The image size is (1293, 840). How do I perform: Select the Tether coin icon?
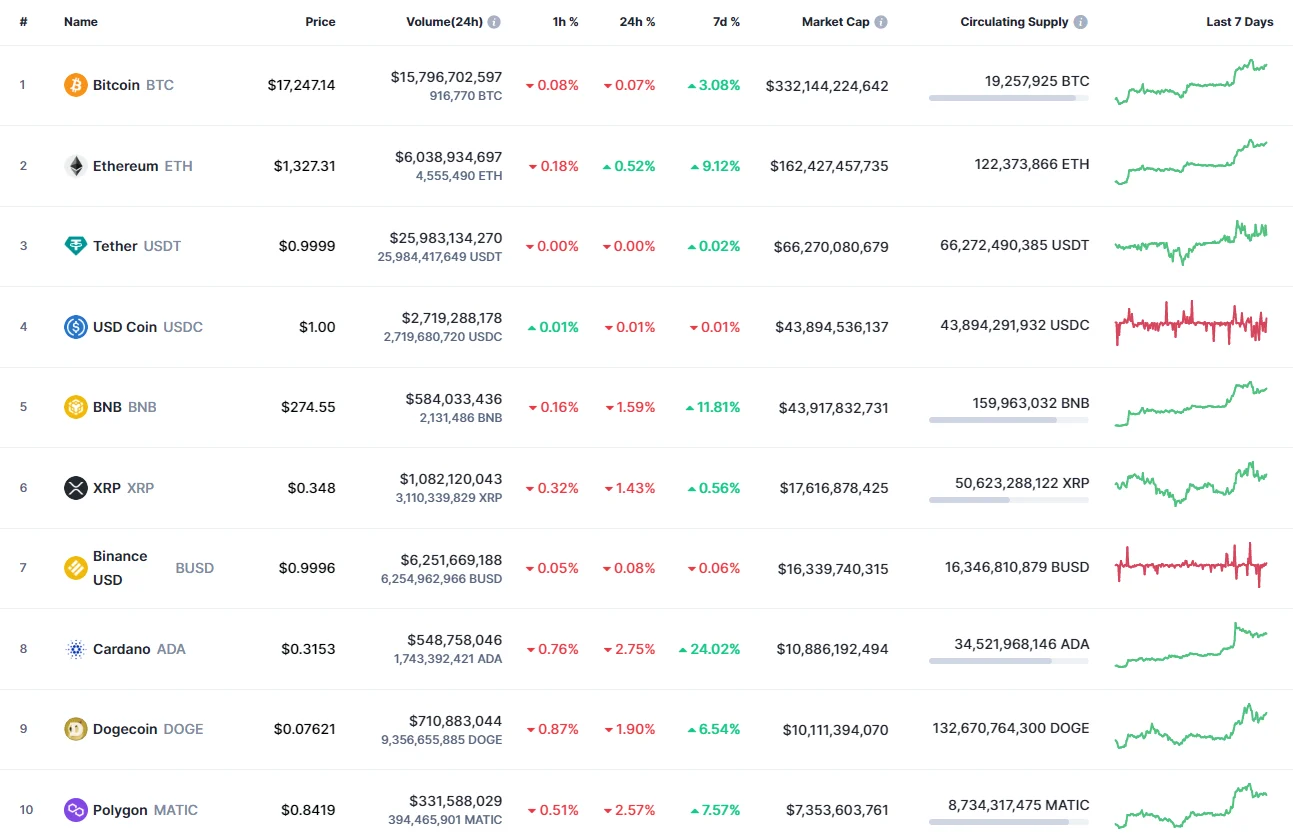[76, 246]
